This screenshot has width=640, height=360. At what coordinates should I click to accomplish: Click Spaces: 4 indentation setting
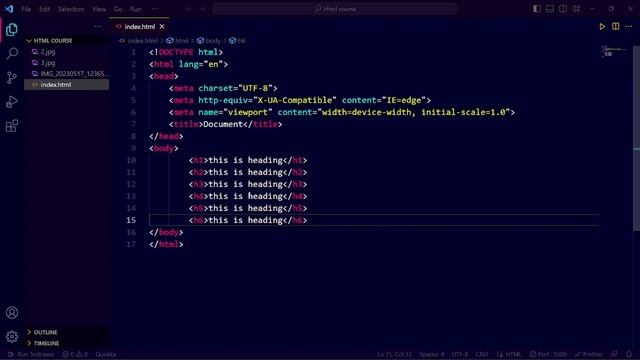coord(431,354)
